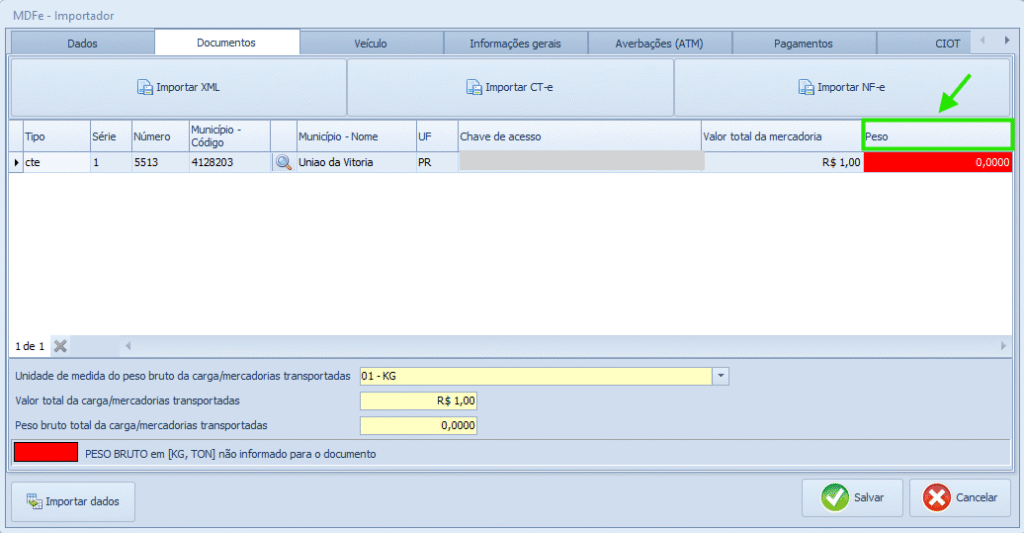Click the gray X delete record icon
This screenshot has height=533, width=1024.
(60, 346)
